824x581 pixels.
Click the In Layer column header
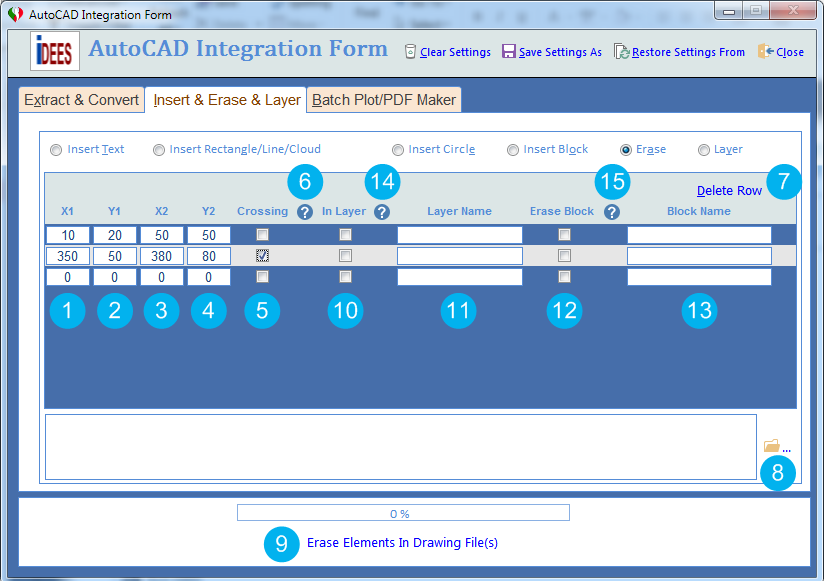coord(344,211)
